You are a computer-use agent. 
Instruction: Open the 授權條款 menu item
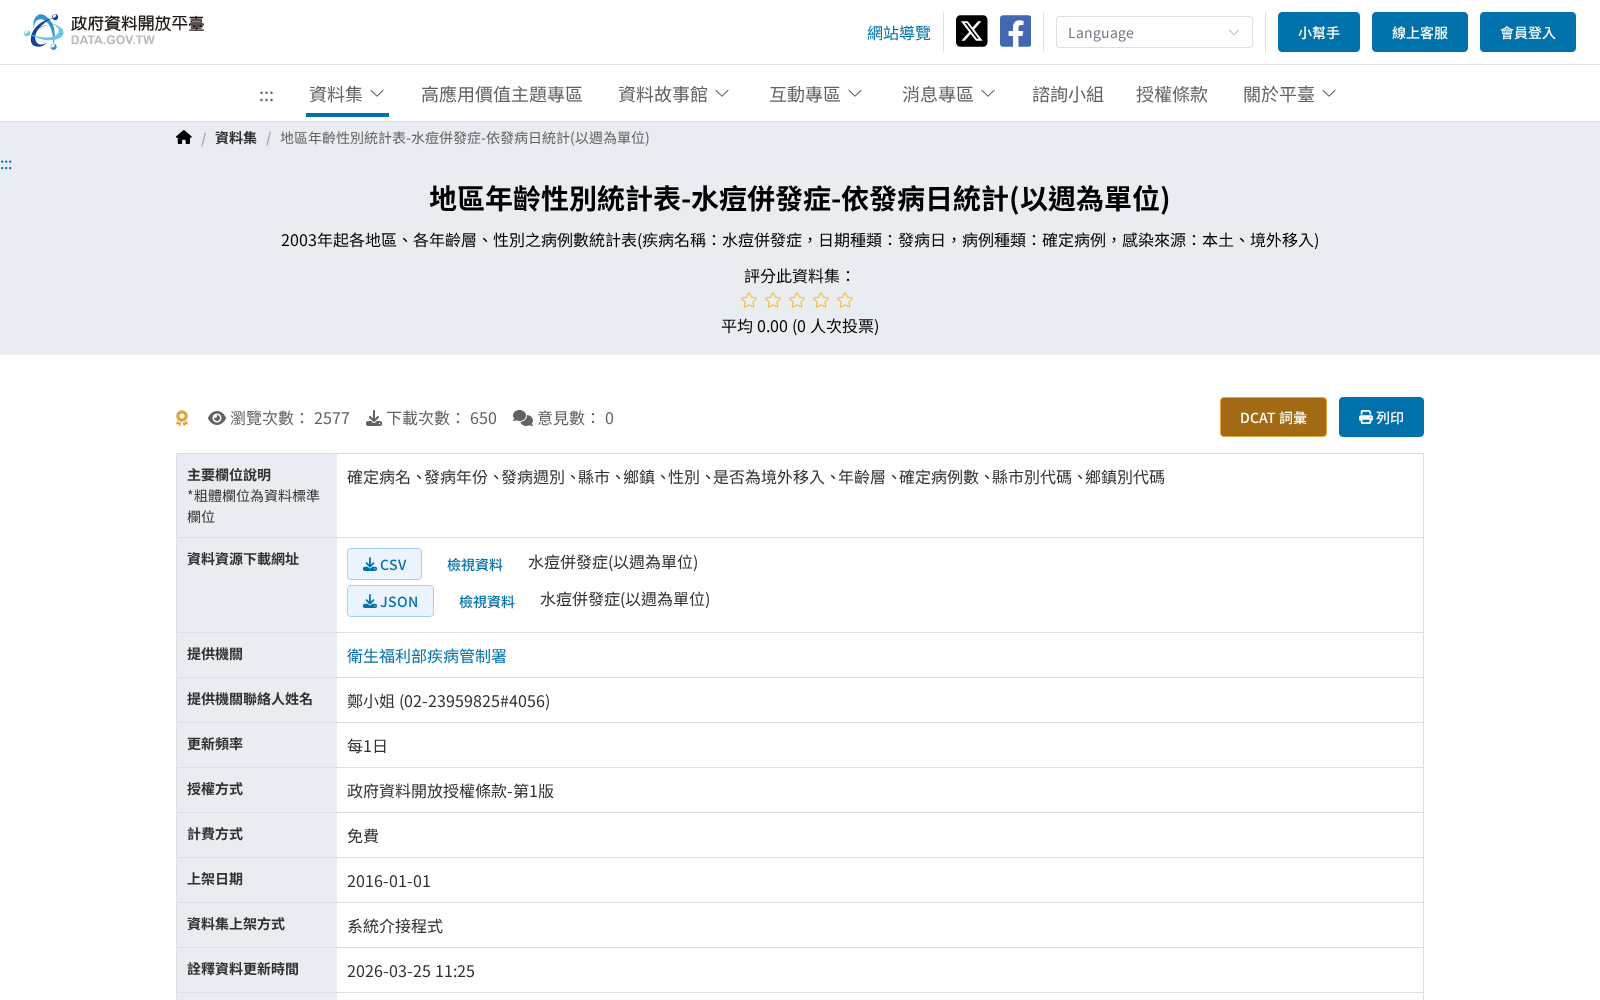(x=1172, y=94)
